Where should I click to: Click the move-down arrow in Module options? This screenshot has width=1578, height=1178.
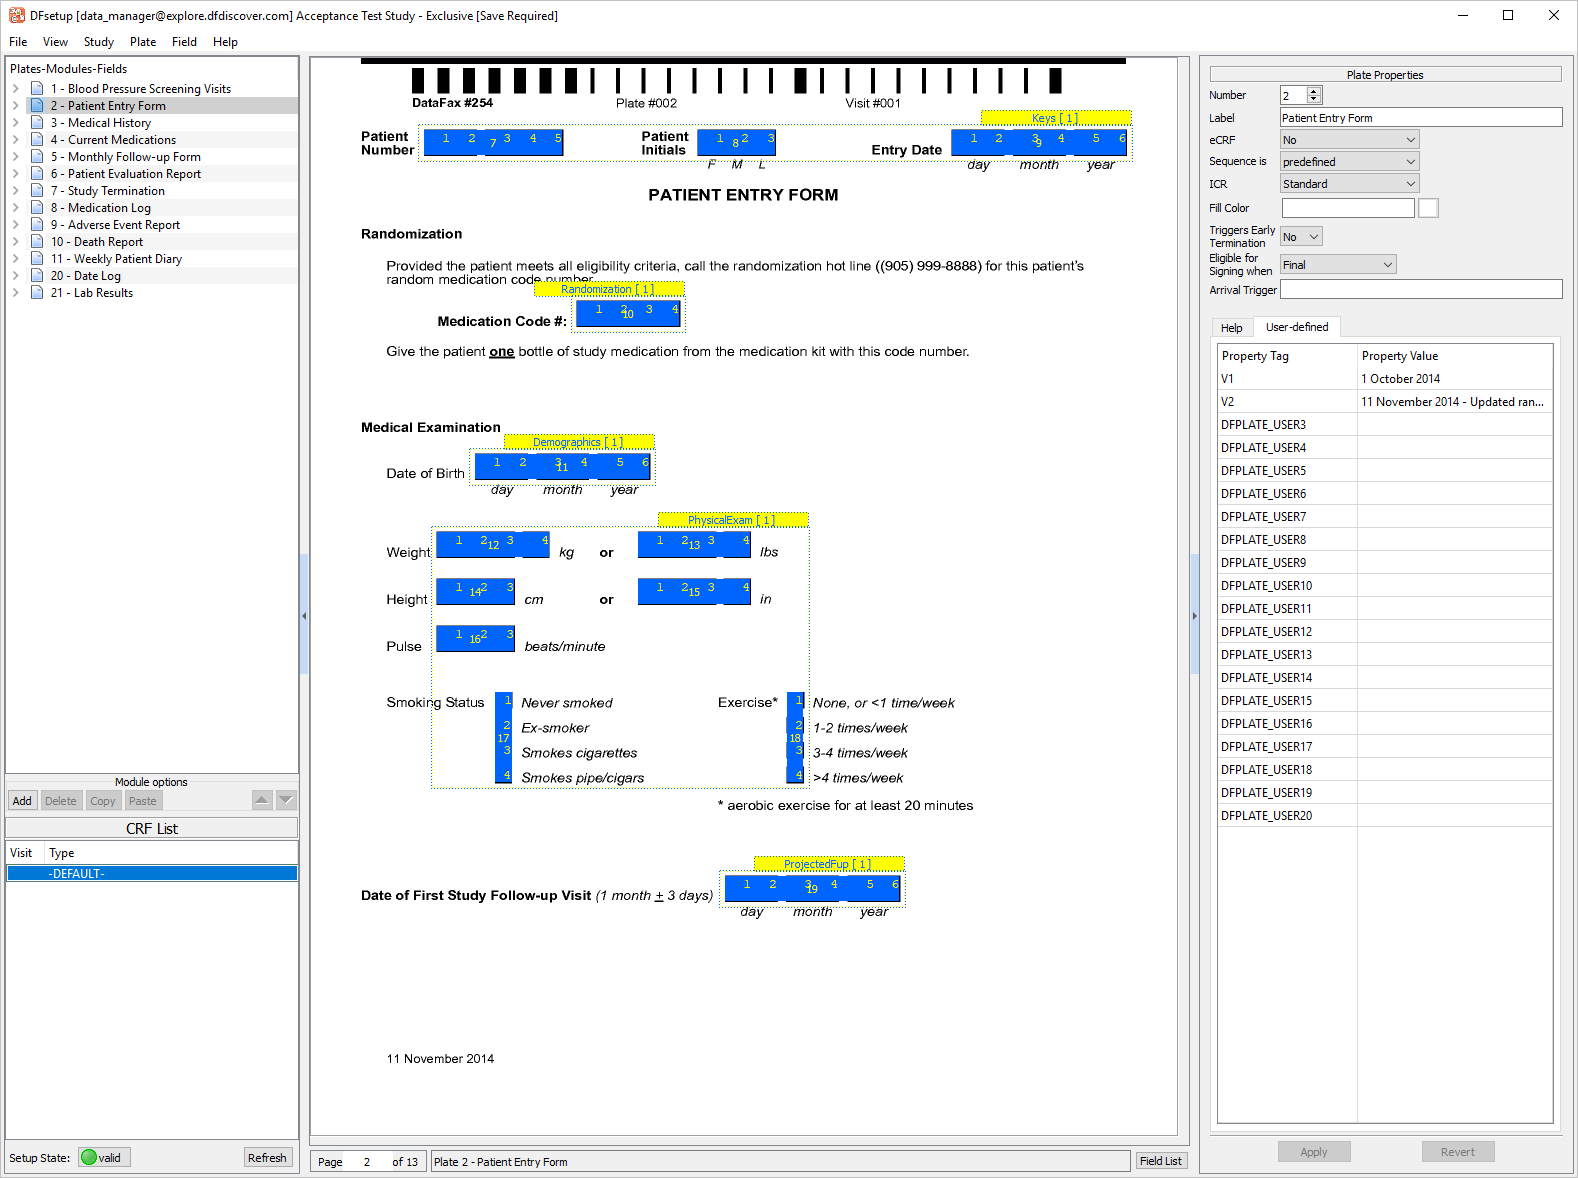(286, 800)
